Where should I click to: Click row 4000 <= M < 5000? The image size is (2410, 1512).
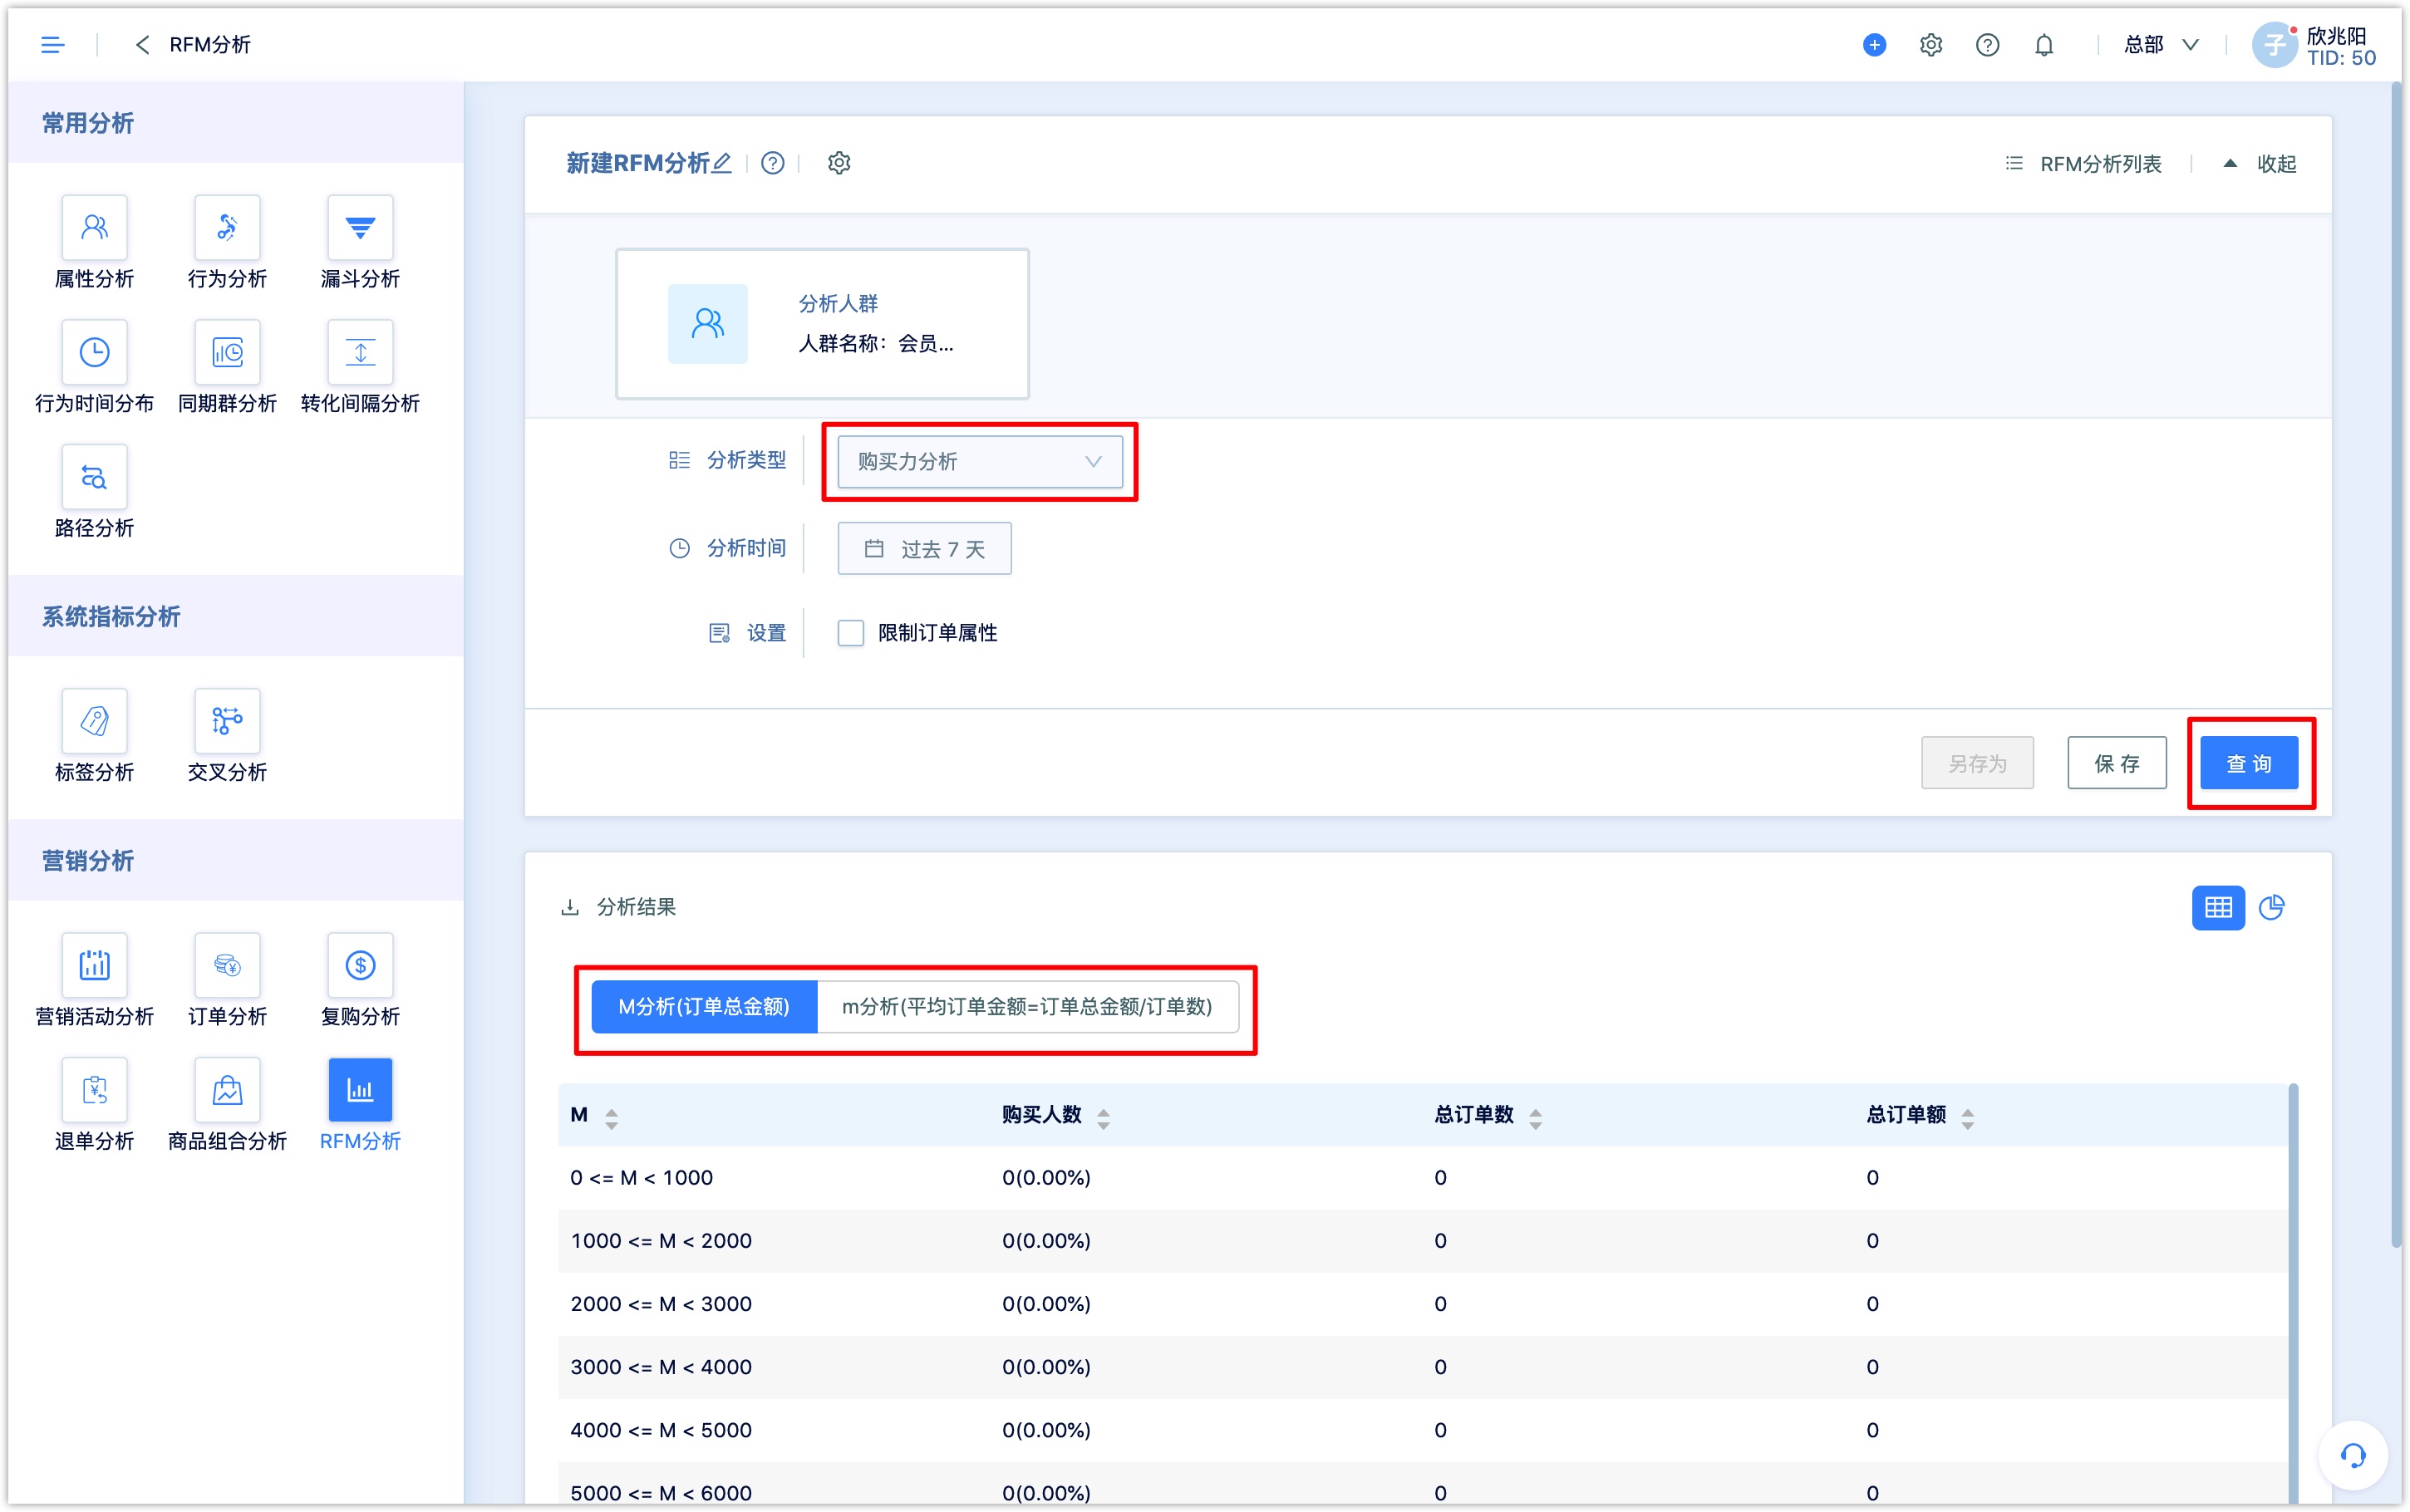coord(1422,1430)
